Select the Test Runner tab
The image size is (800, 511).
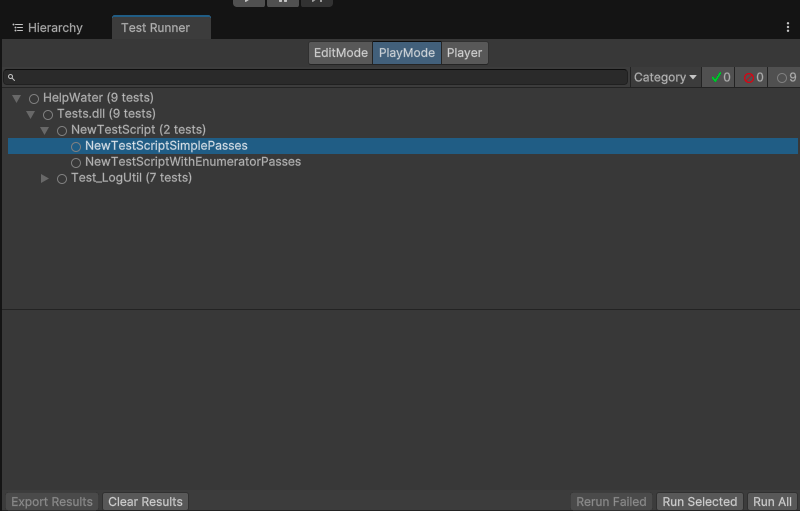[161, 28]
